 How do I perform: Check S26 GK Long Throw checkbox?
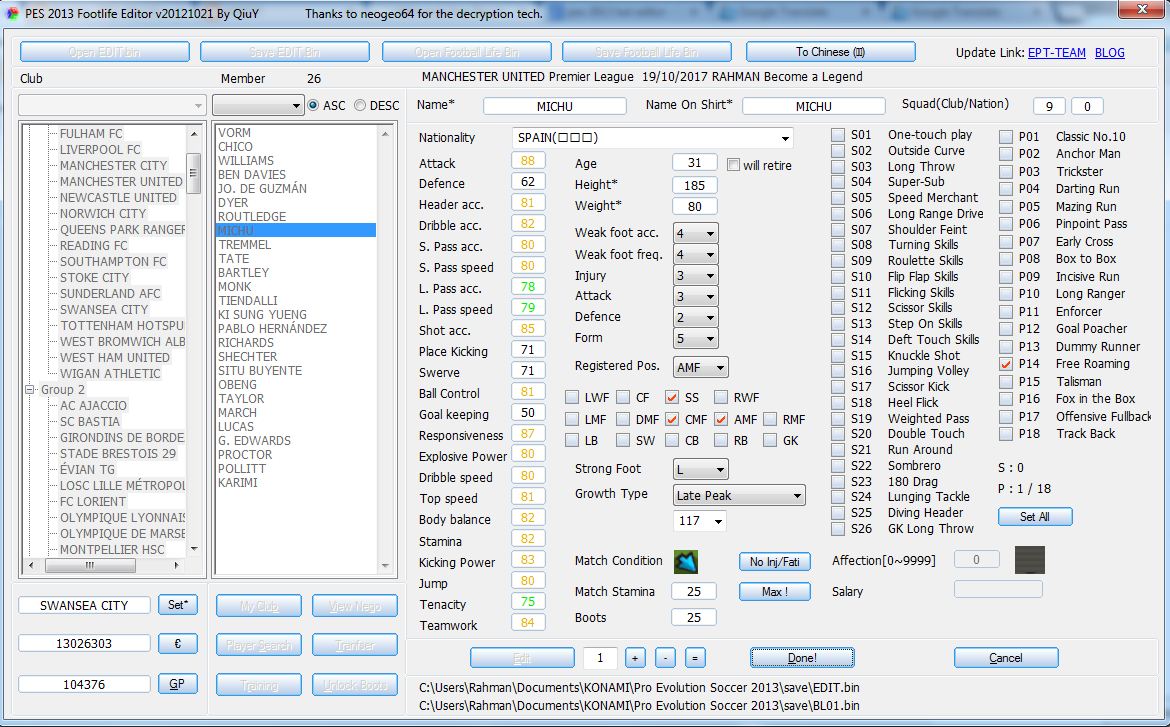tap(839, 529)
